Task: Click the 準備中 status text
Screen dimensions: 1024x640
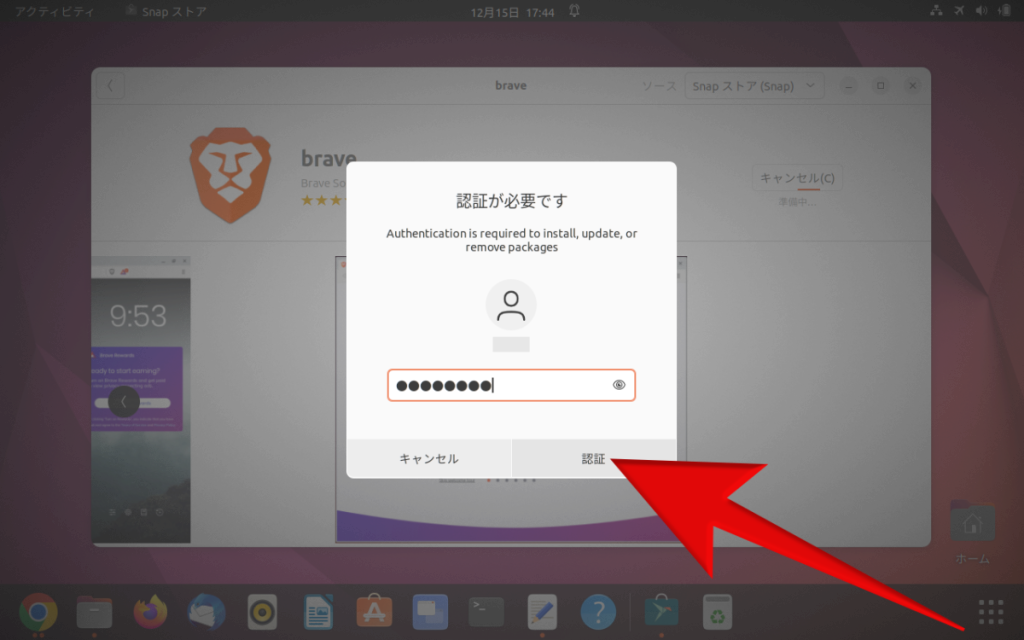Action: point(797,202)
